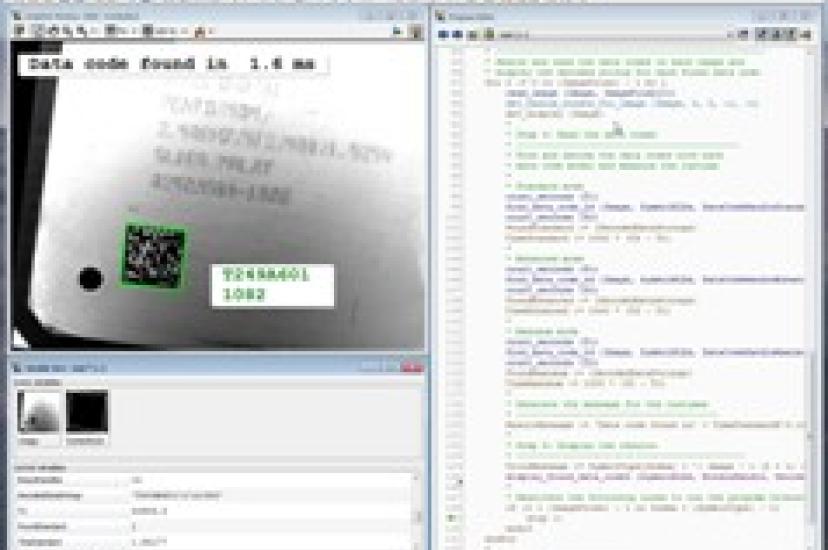
Task: Click the first of three grouped icons at the right of the Program toolbar
Action: click(x=761, y=35)
